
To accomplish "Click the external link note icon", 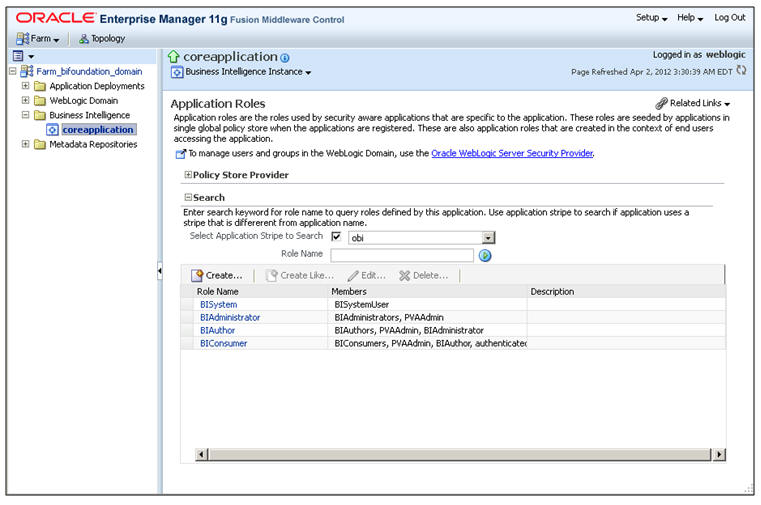I will click(x=181, y=154).
